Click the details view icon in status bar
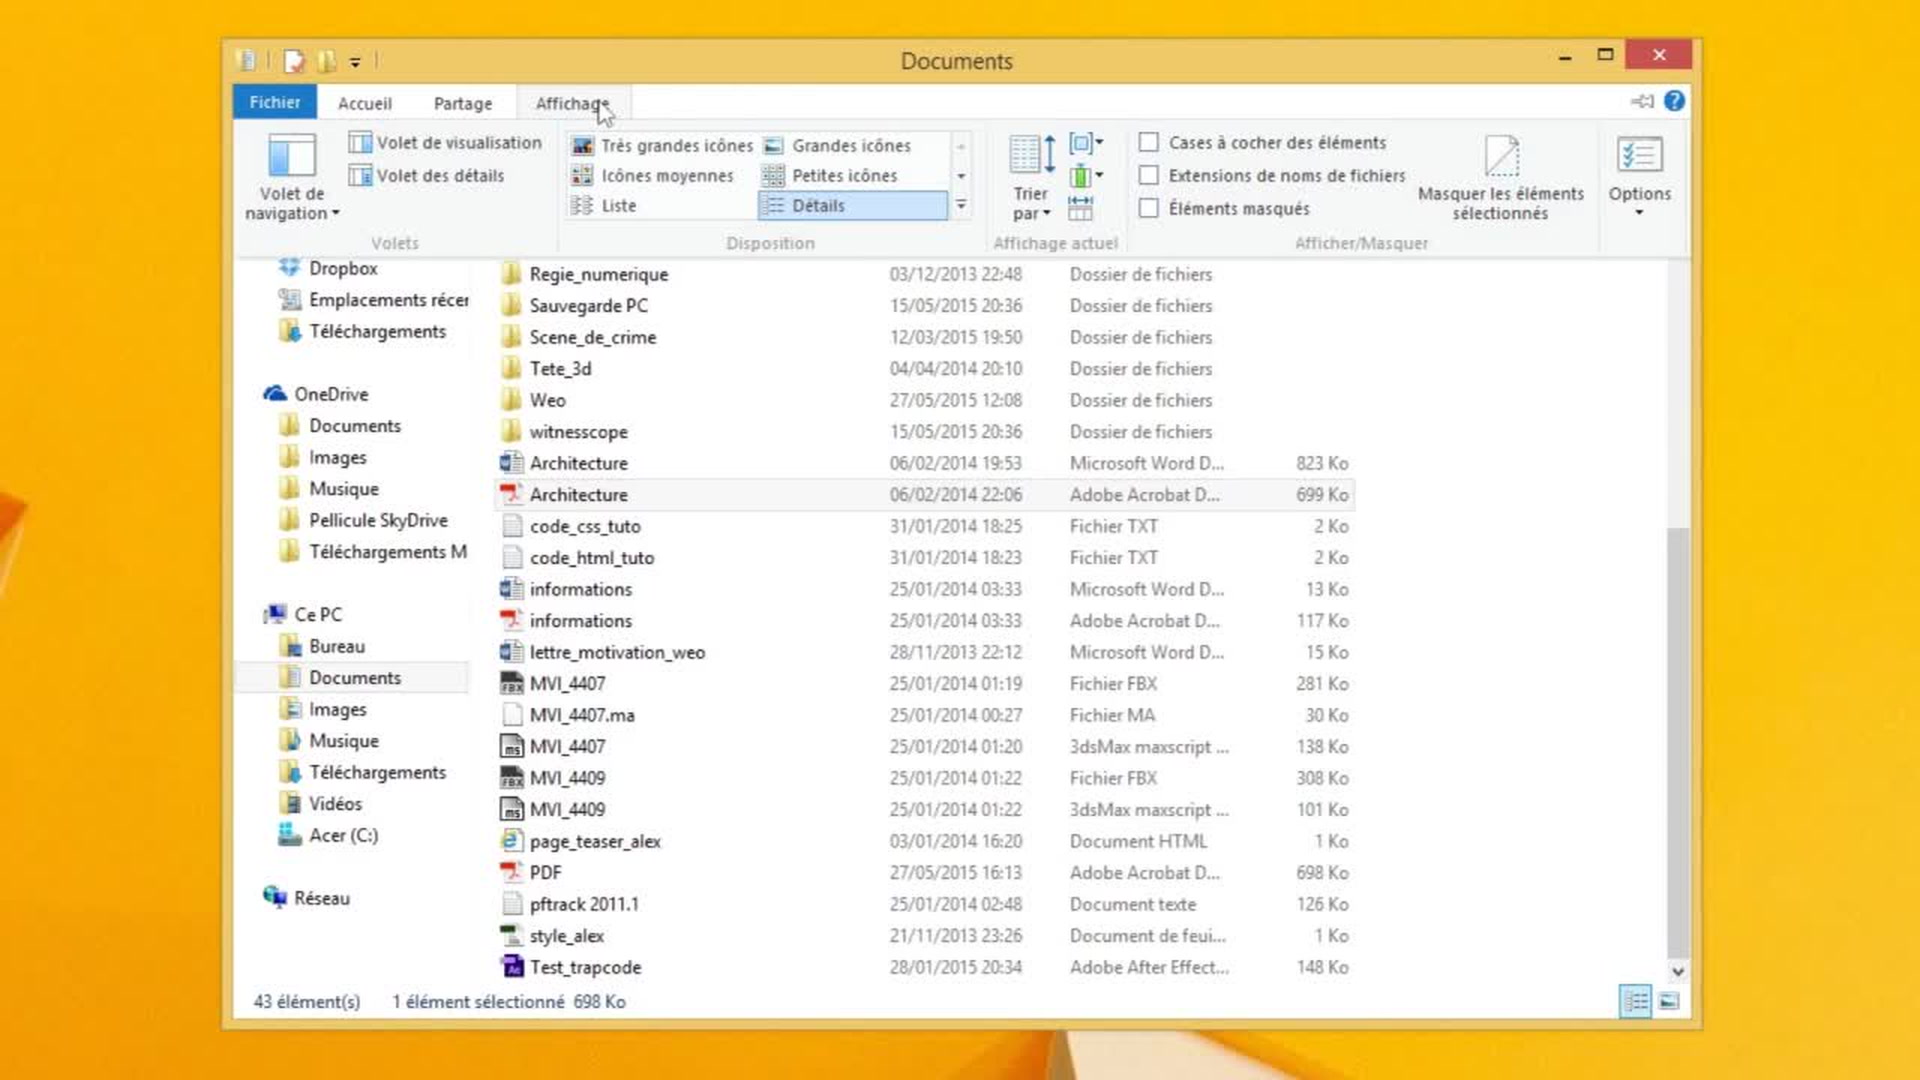Image resolution: width=1920 pixels, height=1080 pixels. click(1636, 1001)
